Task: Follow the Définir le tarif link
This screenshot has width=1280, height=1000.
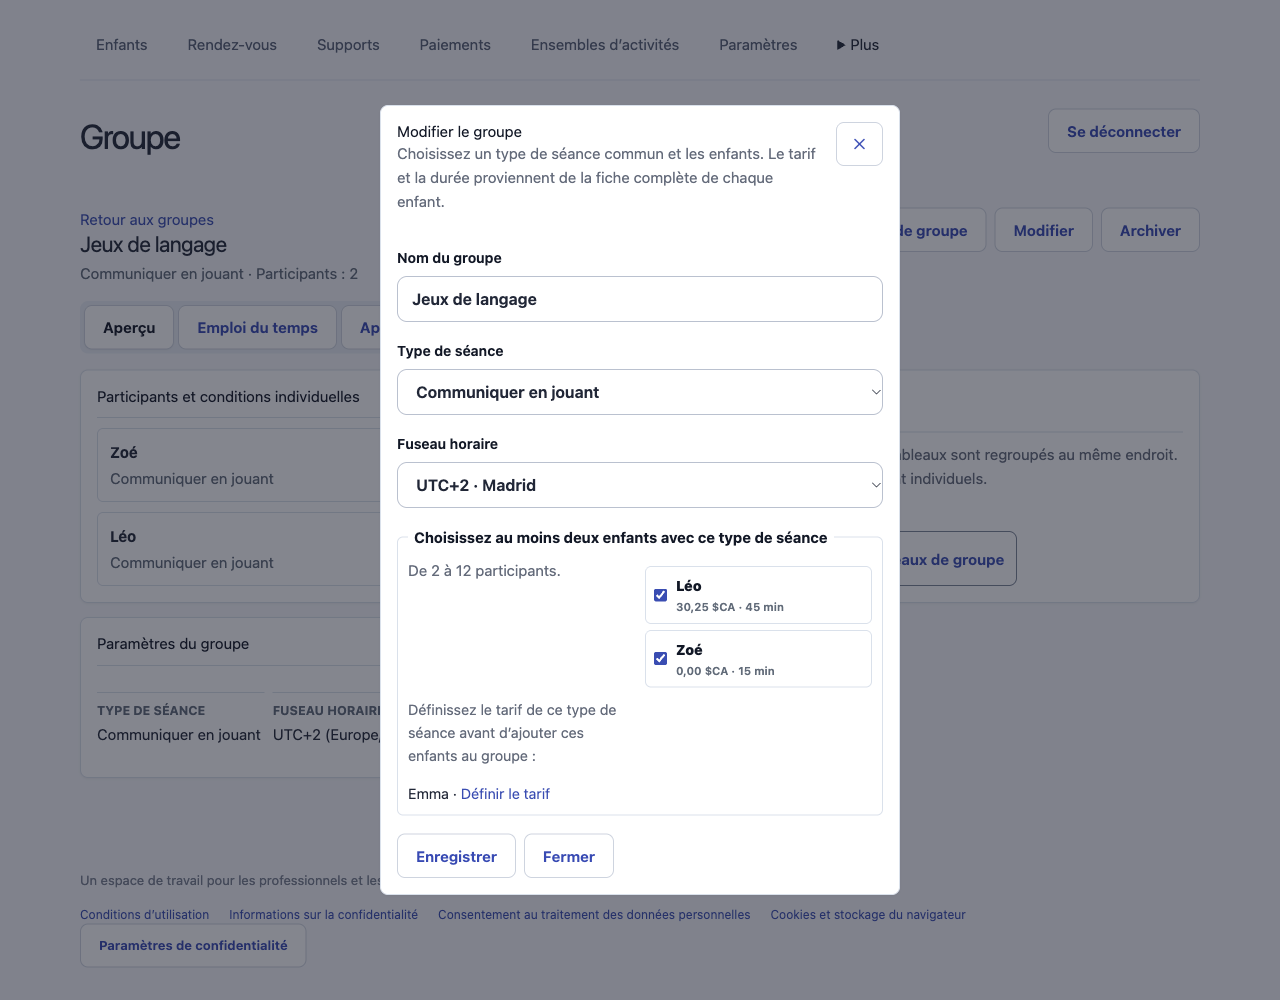Action: click(505, 794)
